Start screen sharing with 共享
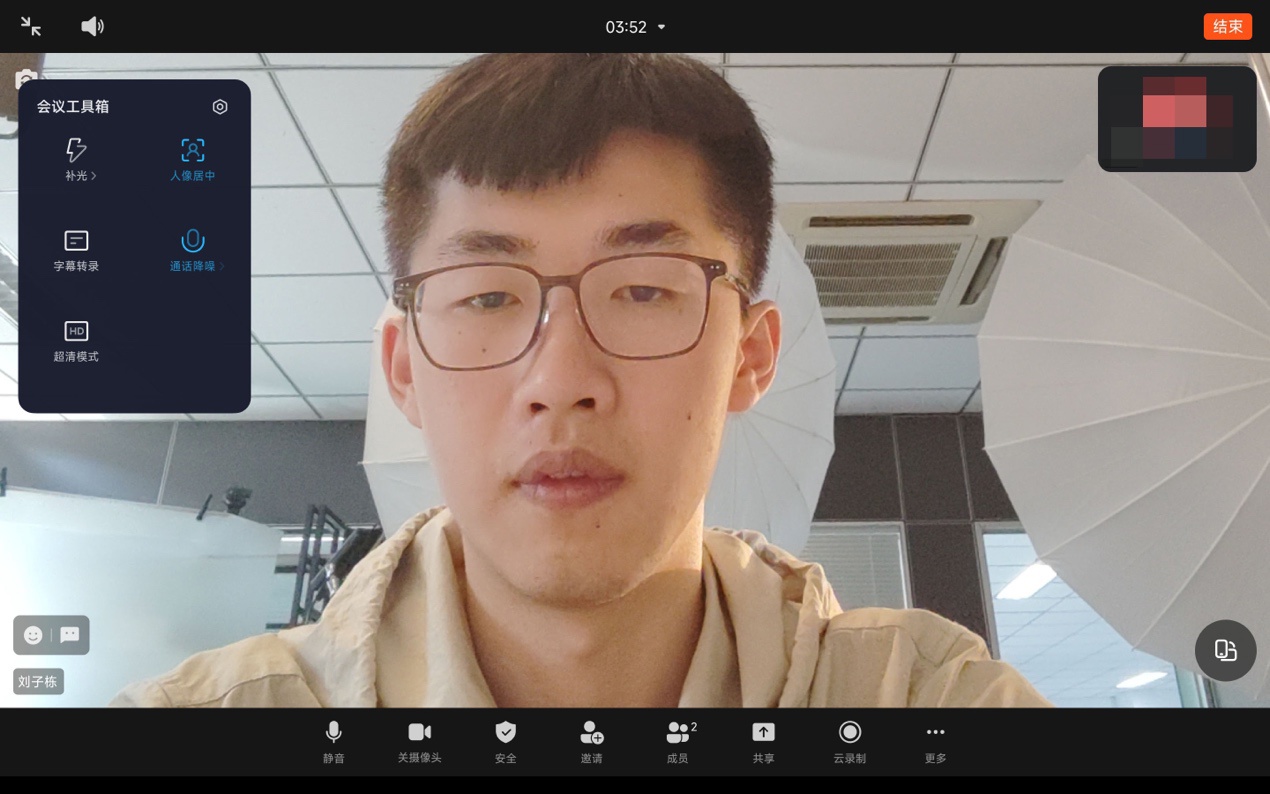The height and width of the screenshot is (794, 1270). (764, 743)
